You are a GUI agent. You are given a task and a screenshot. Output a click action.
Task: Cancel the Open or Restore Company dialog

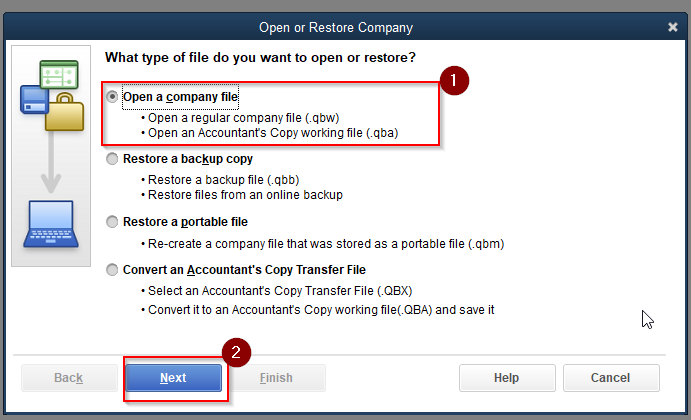click(611, 378)
